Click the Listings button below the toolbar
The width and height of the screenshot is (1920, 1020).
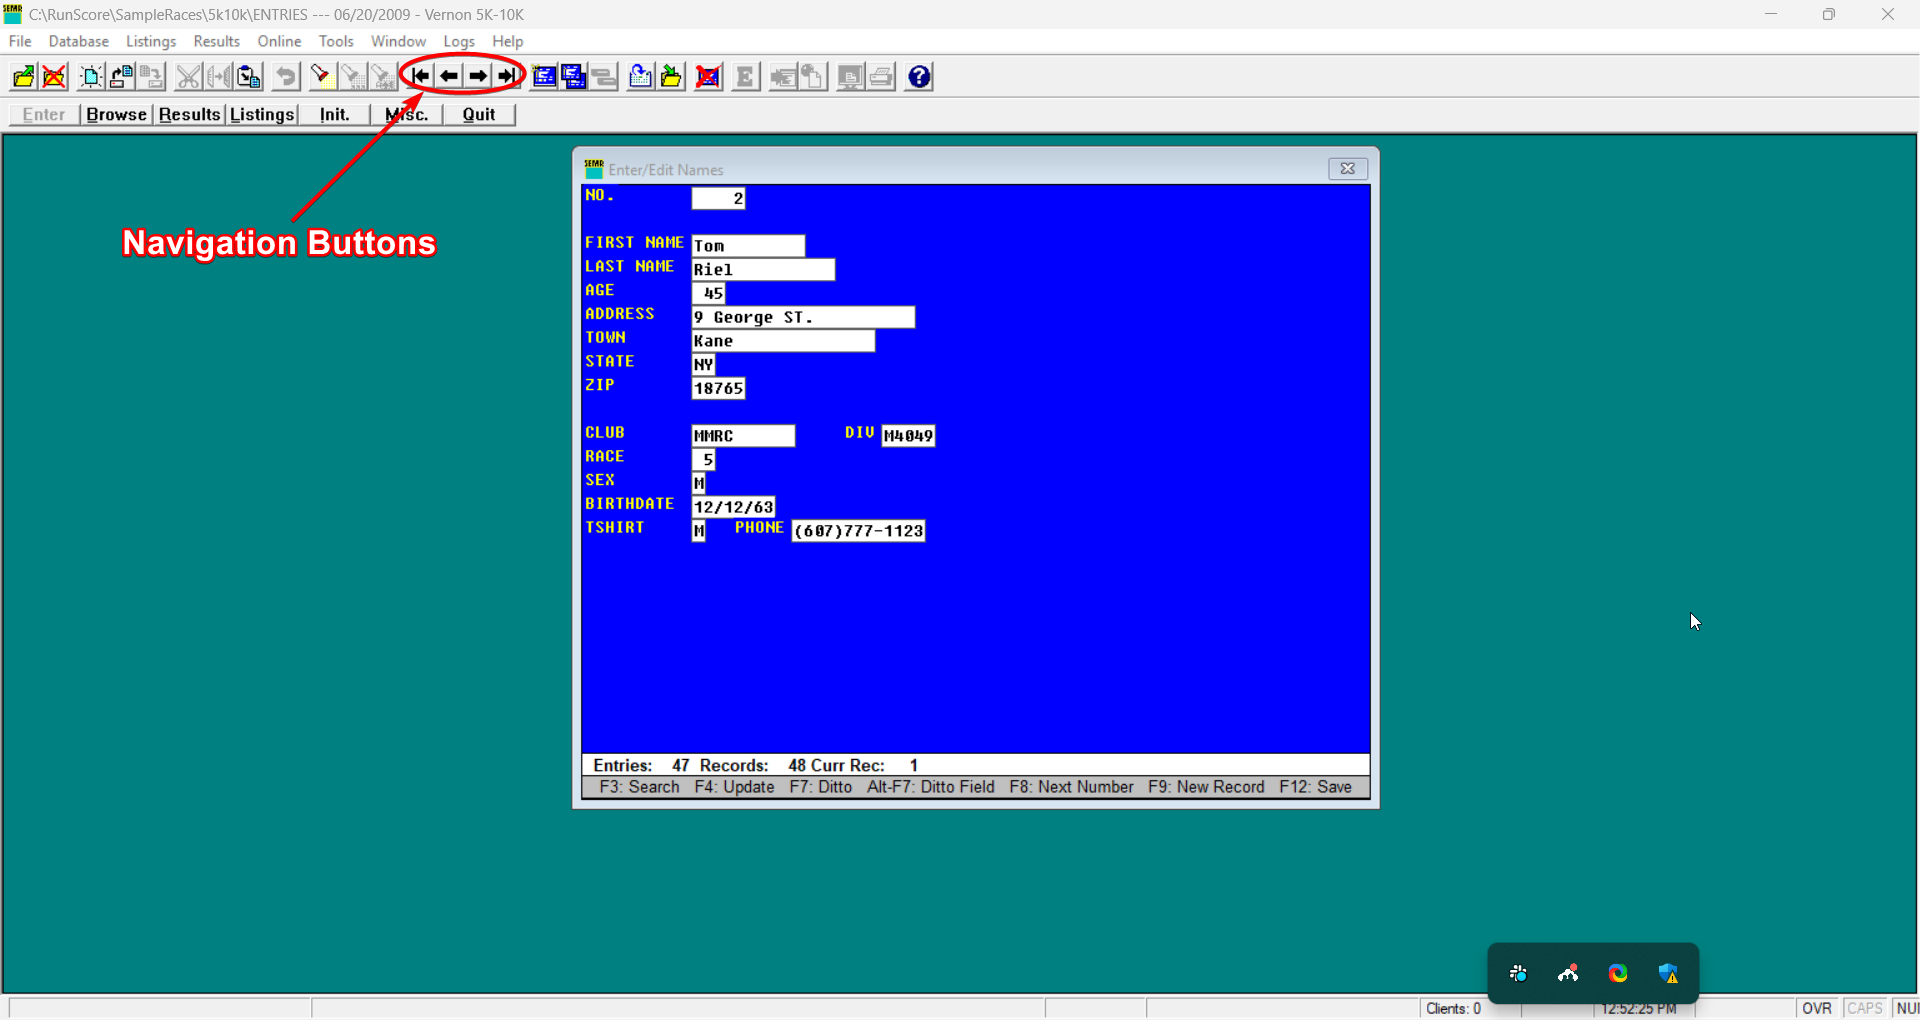pos(262,114)
